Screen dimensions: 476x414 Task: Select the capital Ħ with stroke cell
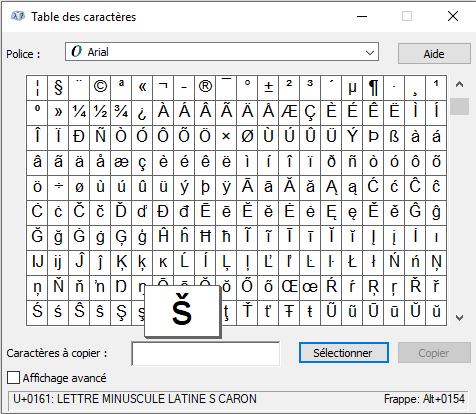tap(205, 238)
